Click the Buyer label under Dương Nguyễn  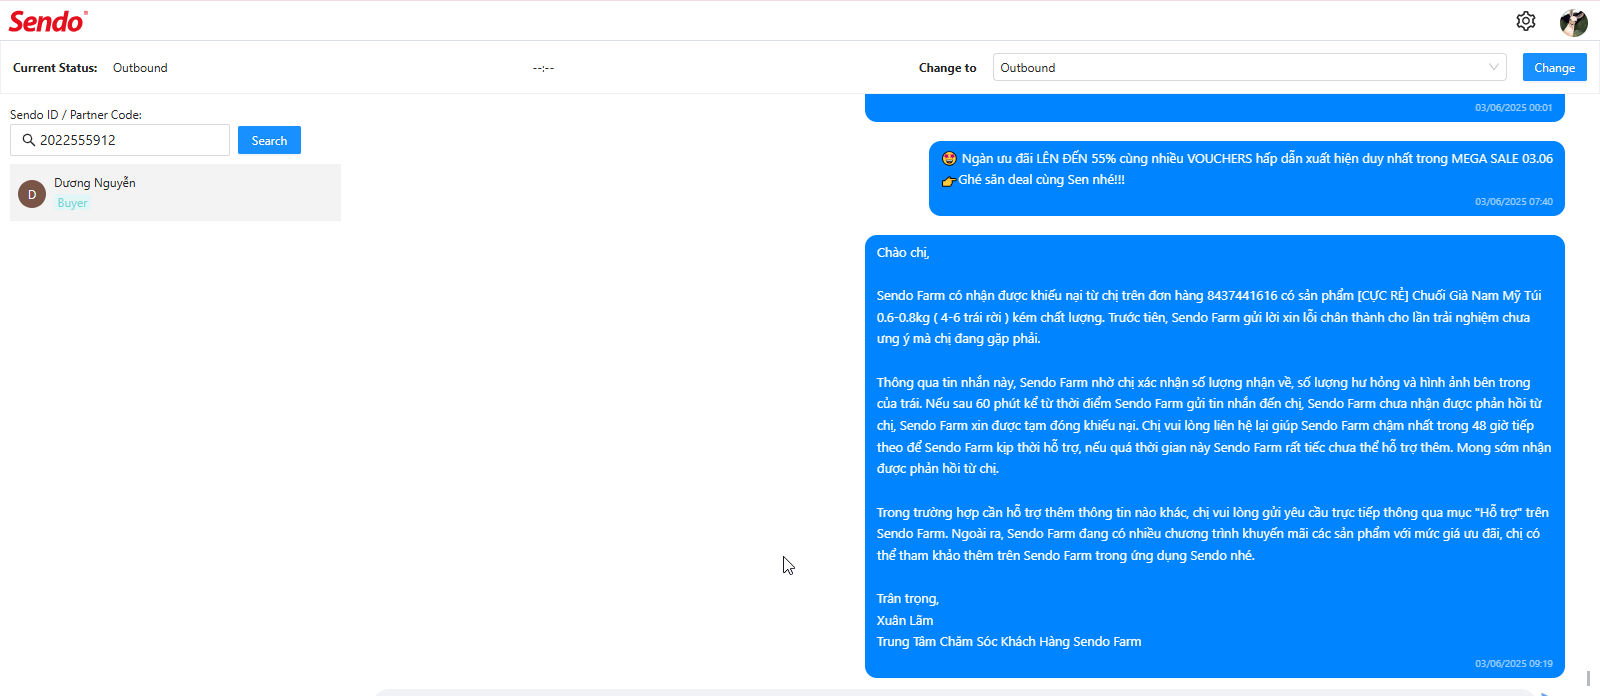coord(72,203)
